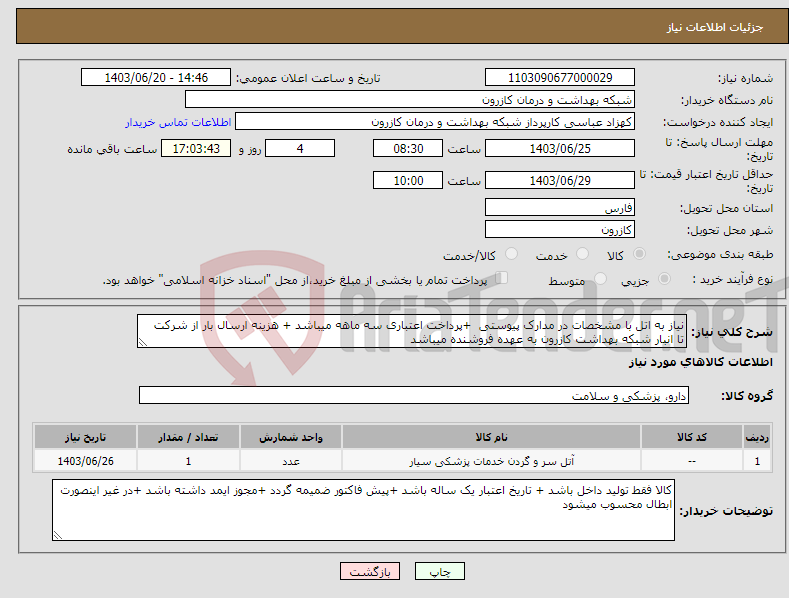Click the validity time field 10:00
This screenshot has height=598, width=789.
408,180
